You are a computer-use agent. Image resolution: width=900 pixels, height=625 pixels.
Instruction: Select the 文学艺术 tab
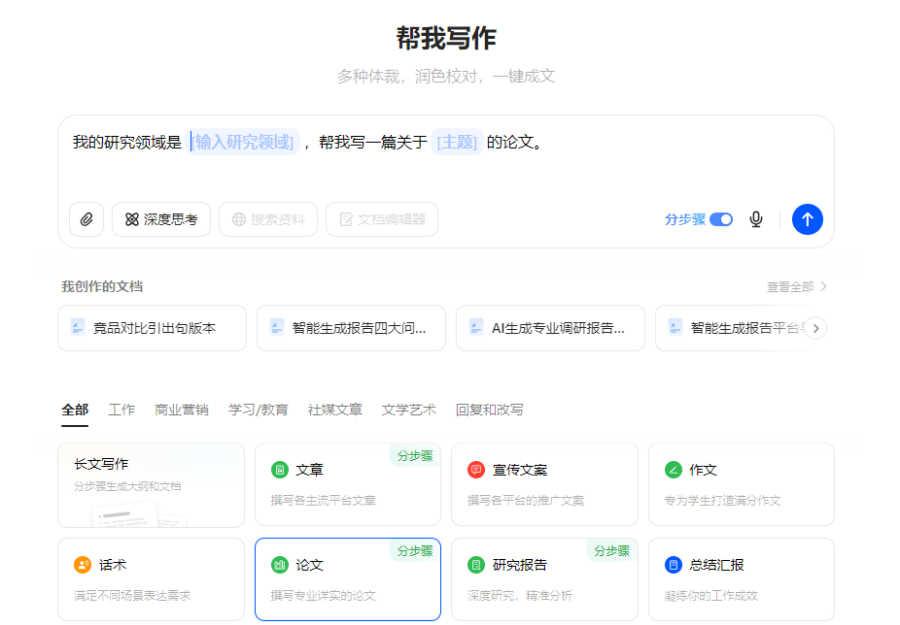(x=408, y=410)
